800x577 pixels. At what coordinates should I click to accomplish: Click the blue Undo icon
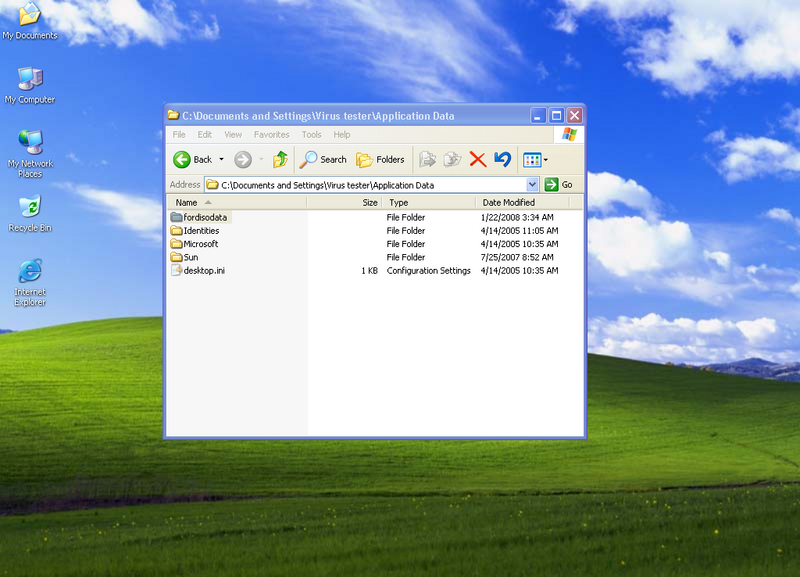click(503, 160)
